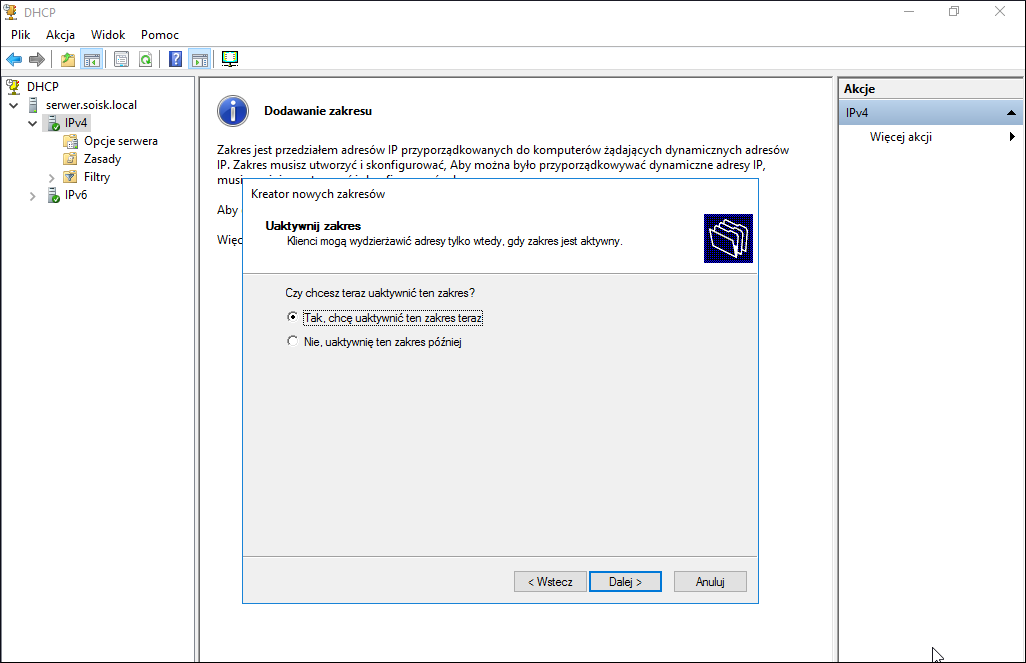The width and height of the screenshot is (1026, 663).
Task: Go forward with the gray arrow
Action: 37,60
